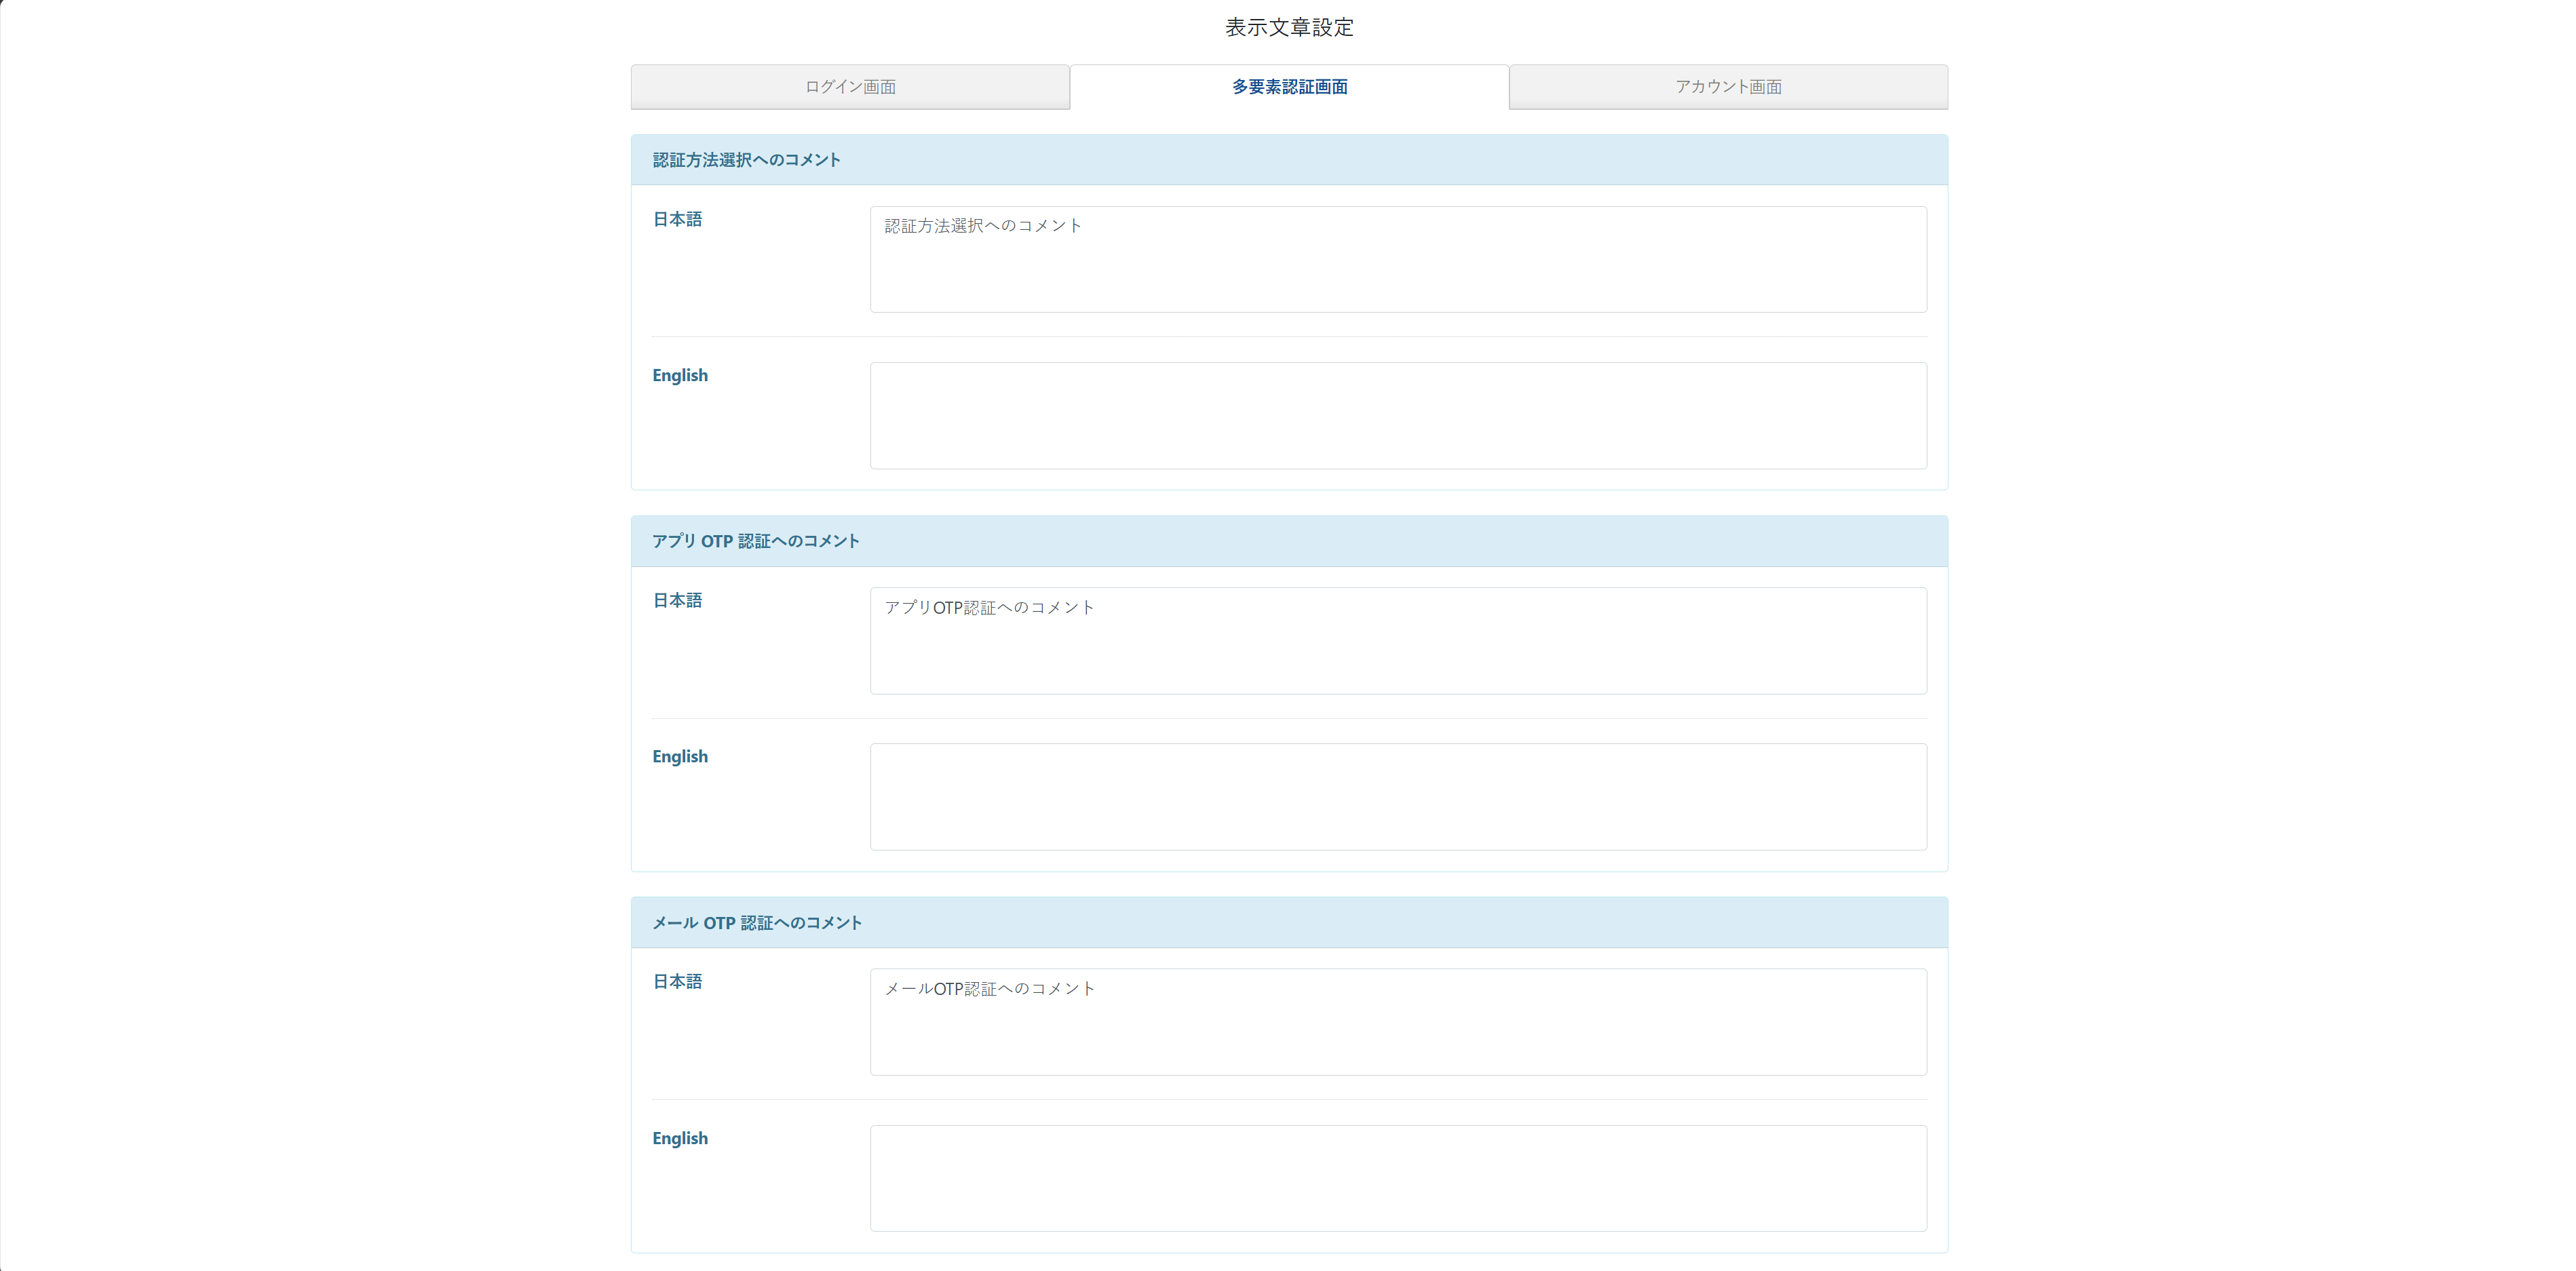
Task: Focus 日本語 textarea for 認証方法選択へのコメント
Action: [x=1398, y=260]
